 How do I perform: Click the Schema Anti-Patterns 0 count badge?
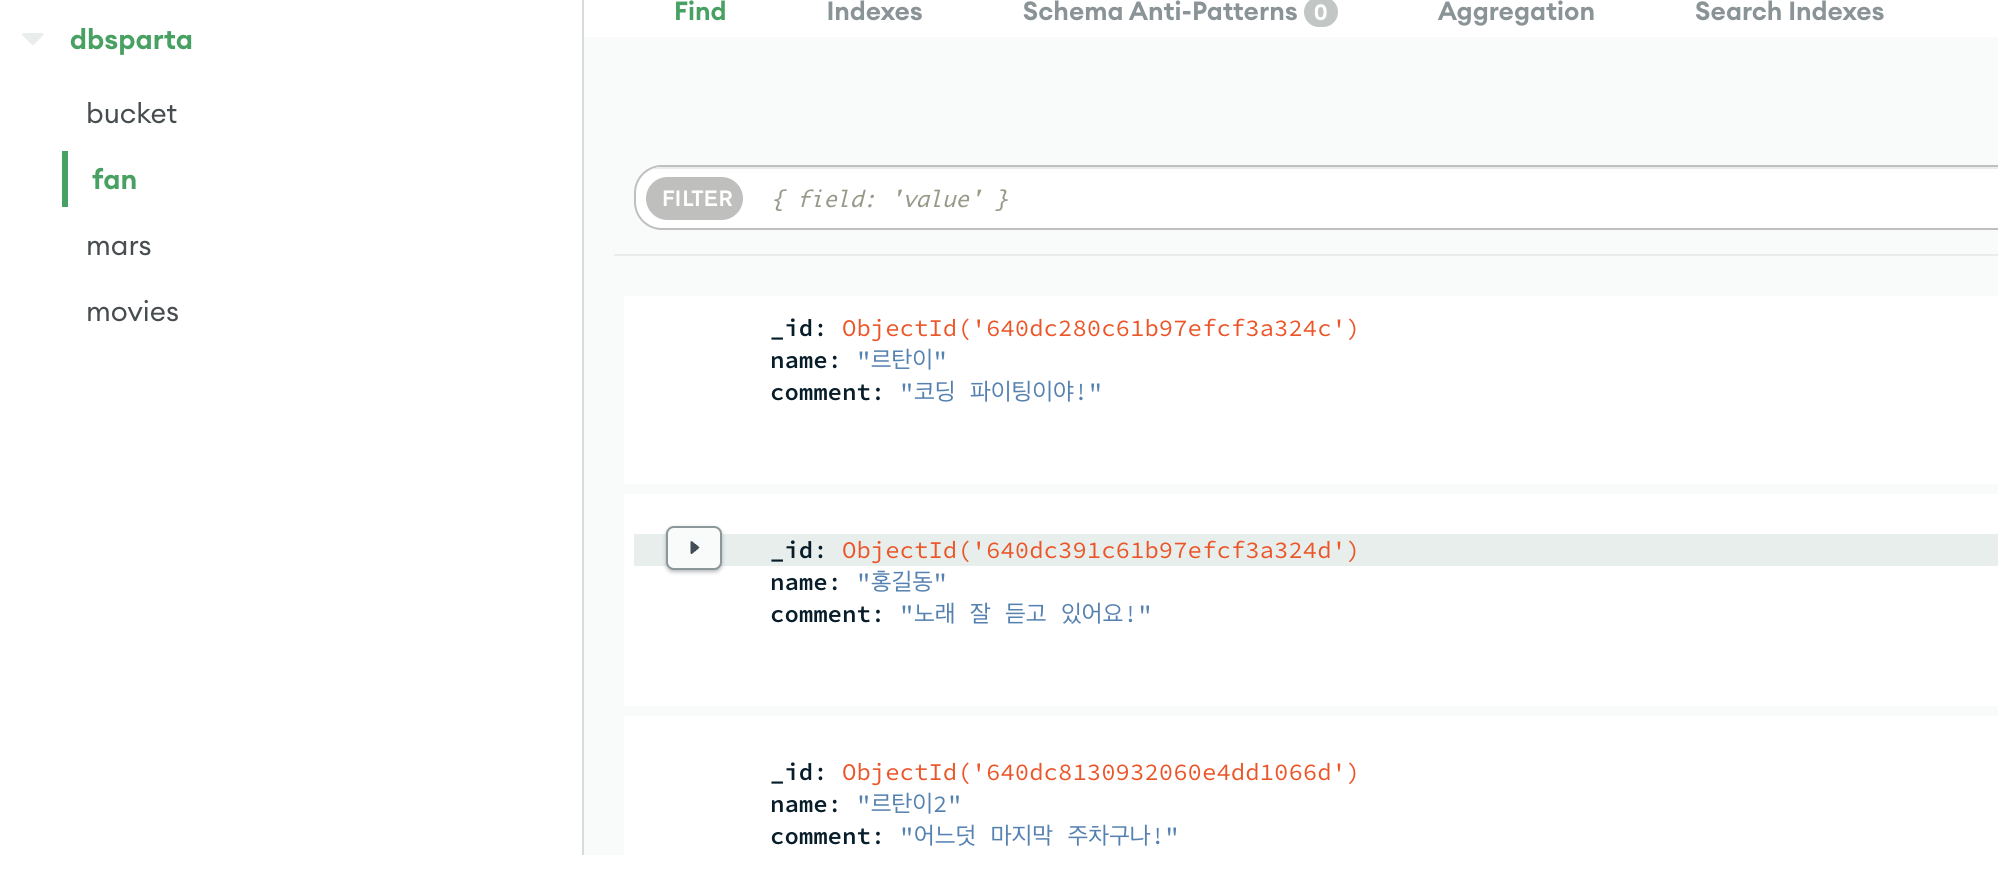click(x=1321, y=12)
